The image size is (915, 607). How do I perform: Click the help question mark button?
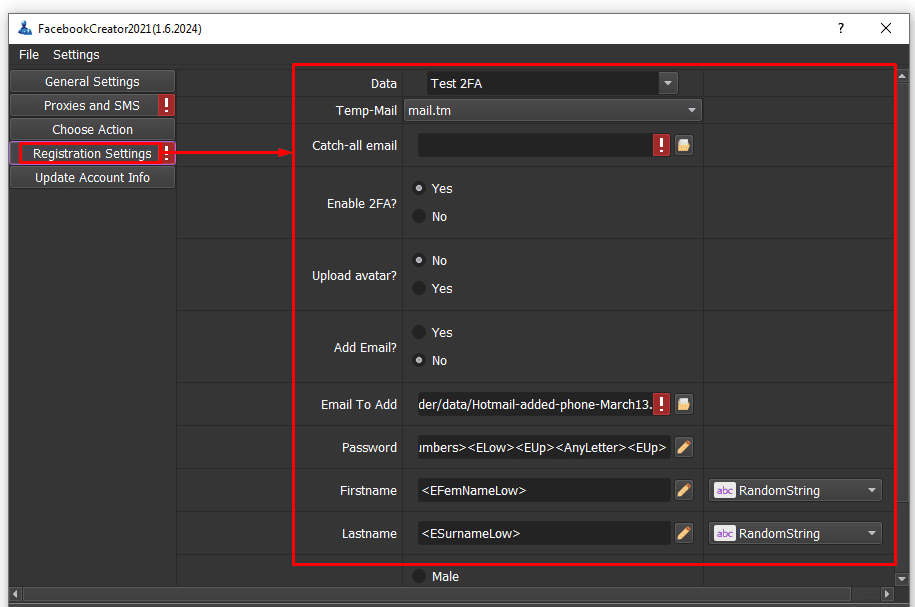pyautogui.click(x=841, y=28)
